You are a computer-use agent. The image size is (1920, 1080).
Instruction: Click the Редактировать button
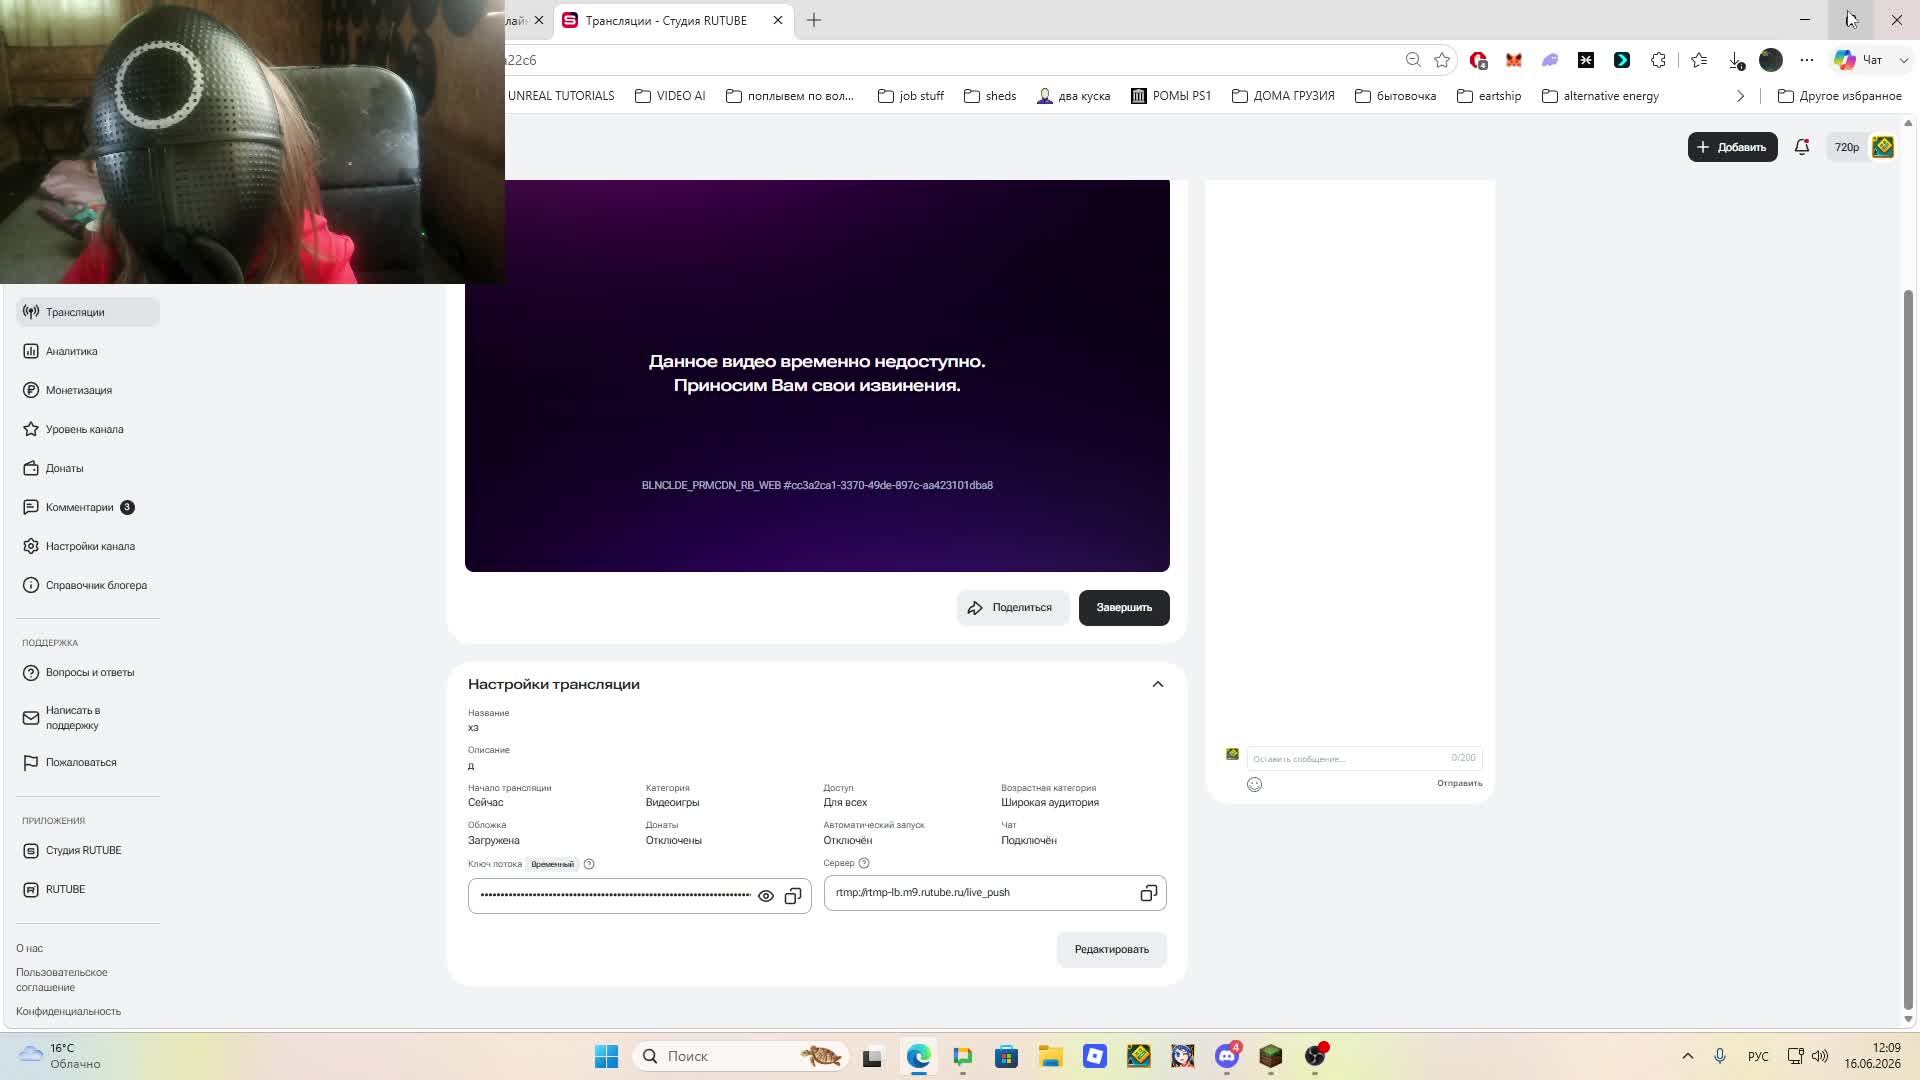tap(1111, 949)
